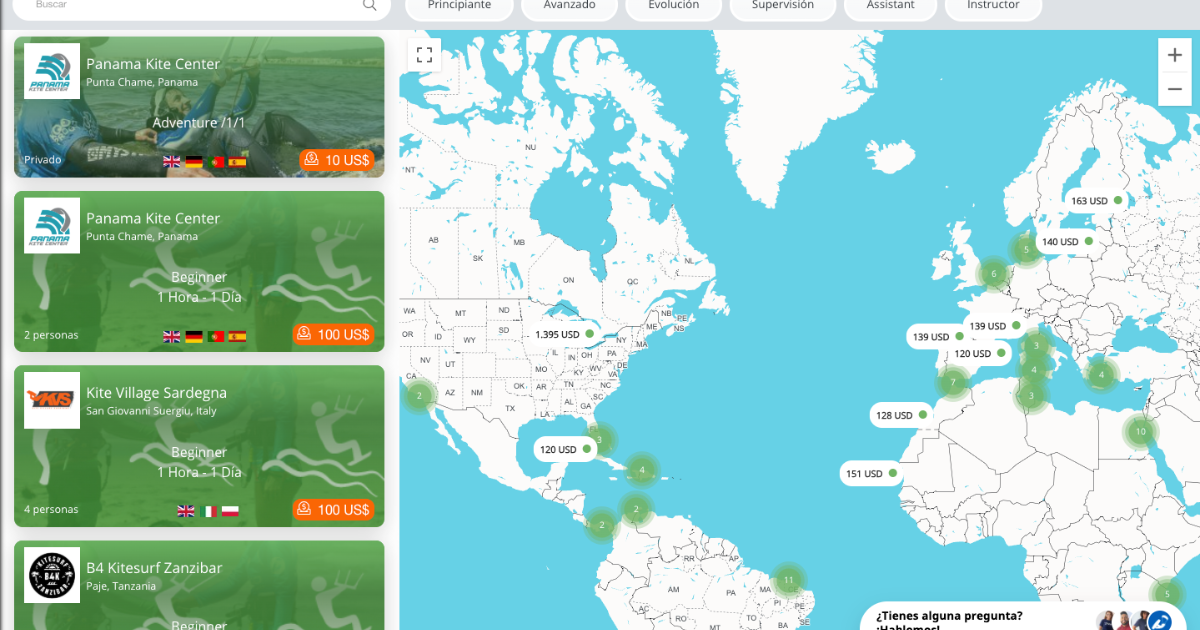Click the 10 US$ price button
This screenshot has width=1200, height=630.
point(336,160)
